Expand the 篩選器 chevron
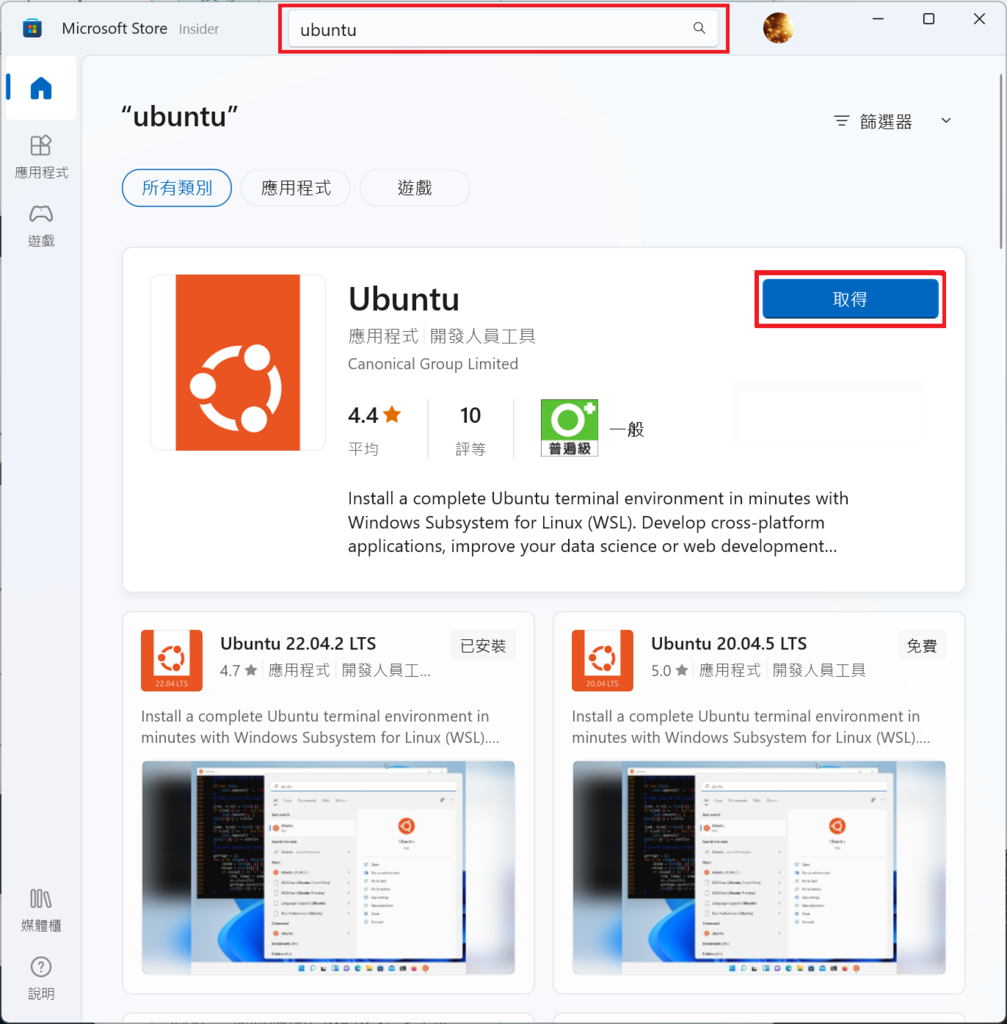 (946, 121)
